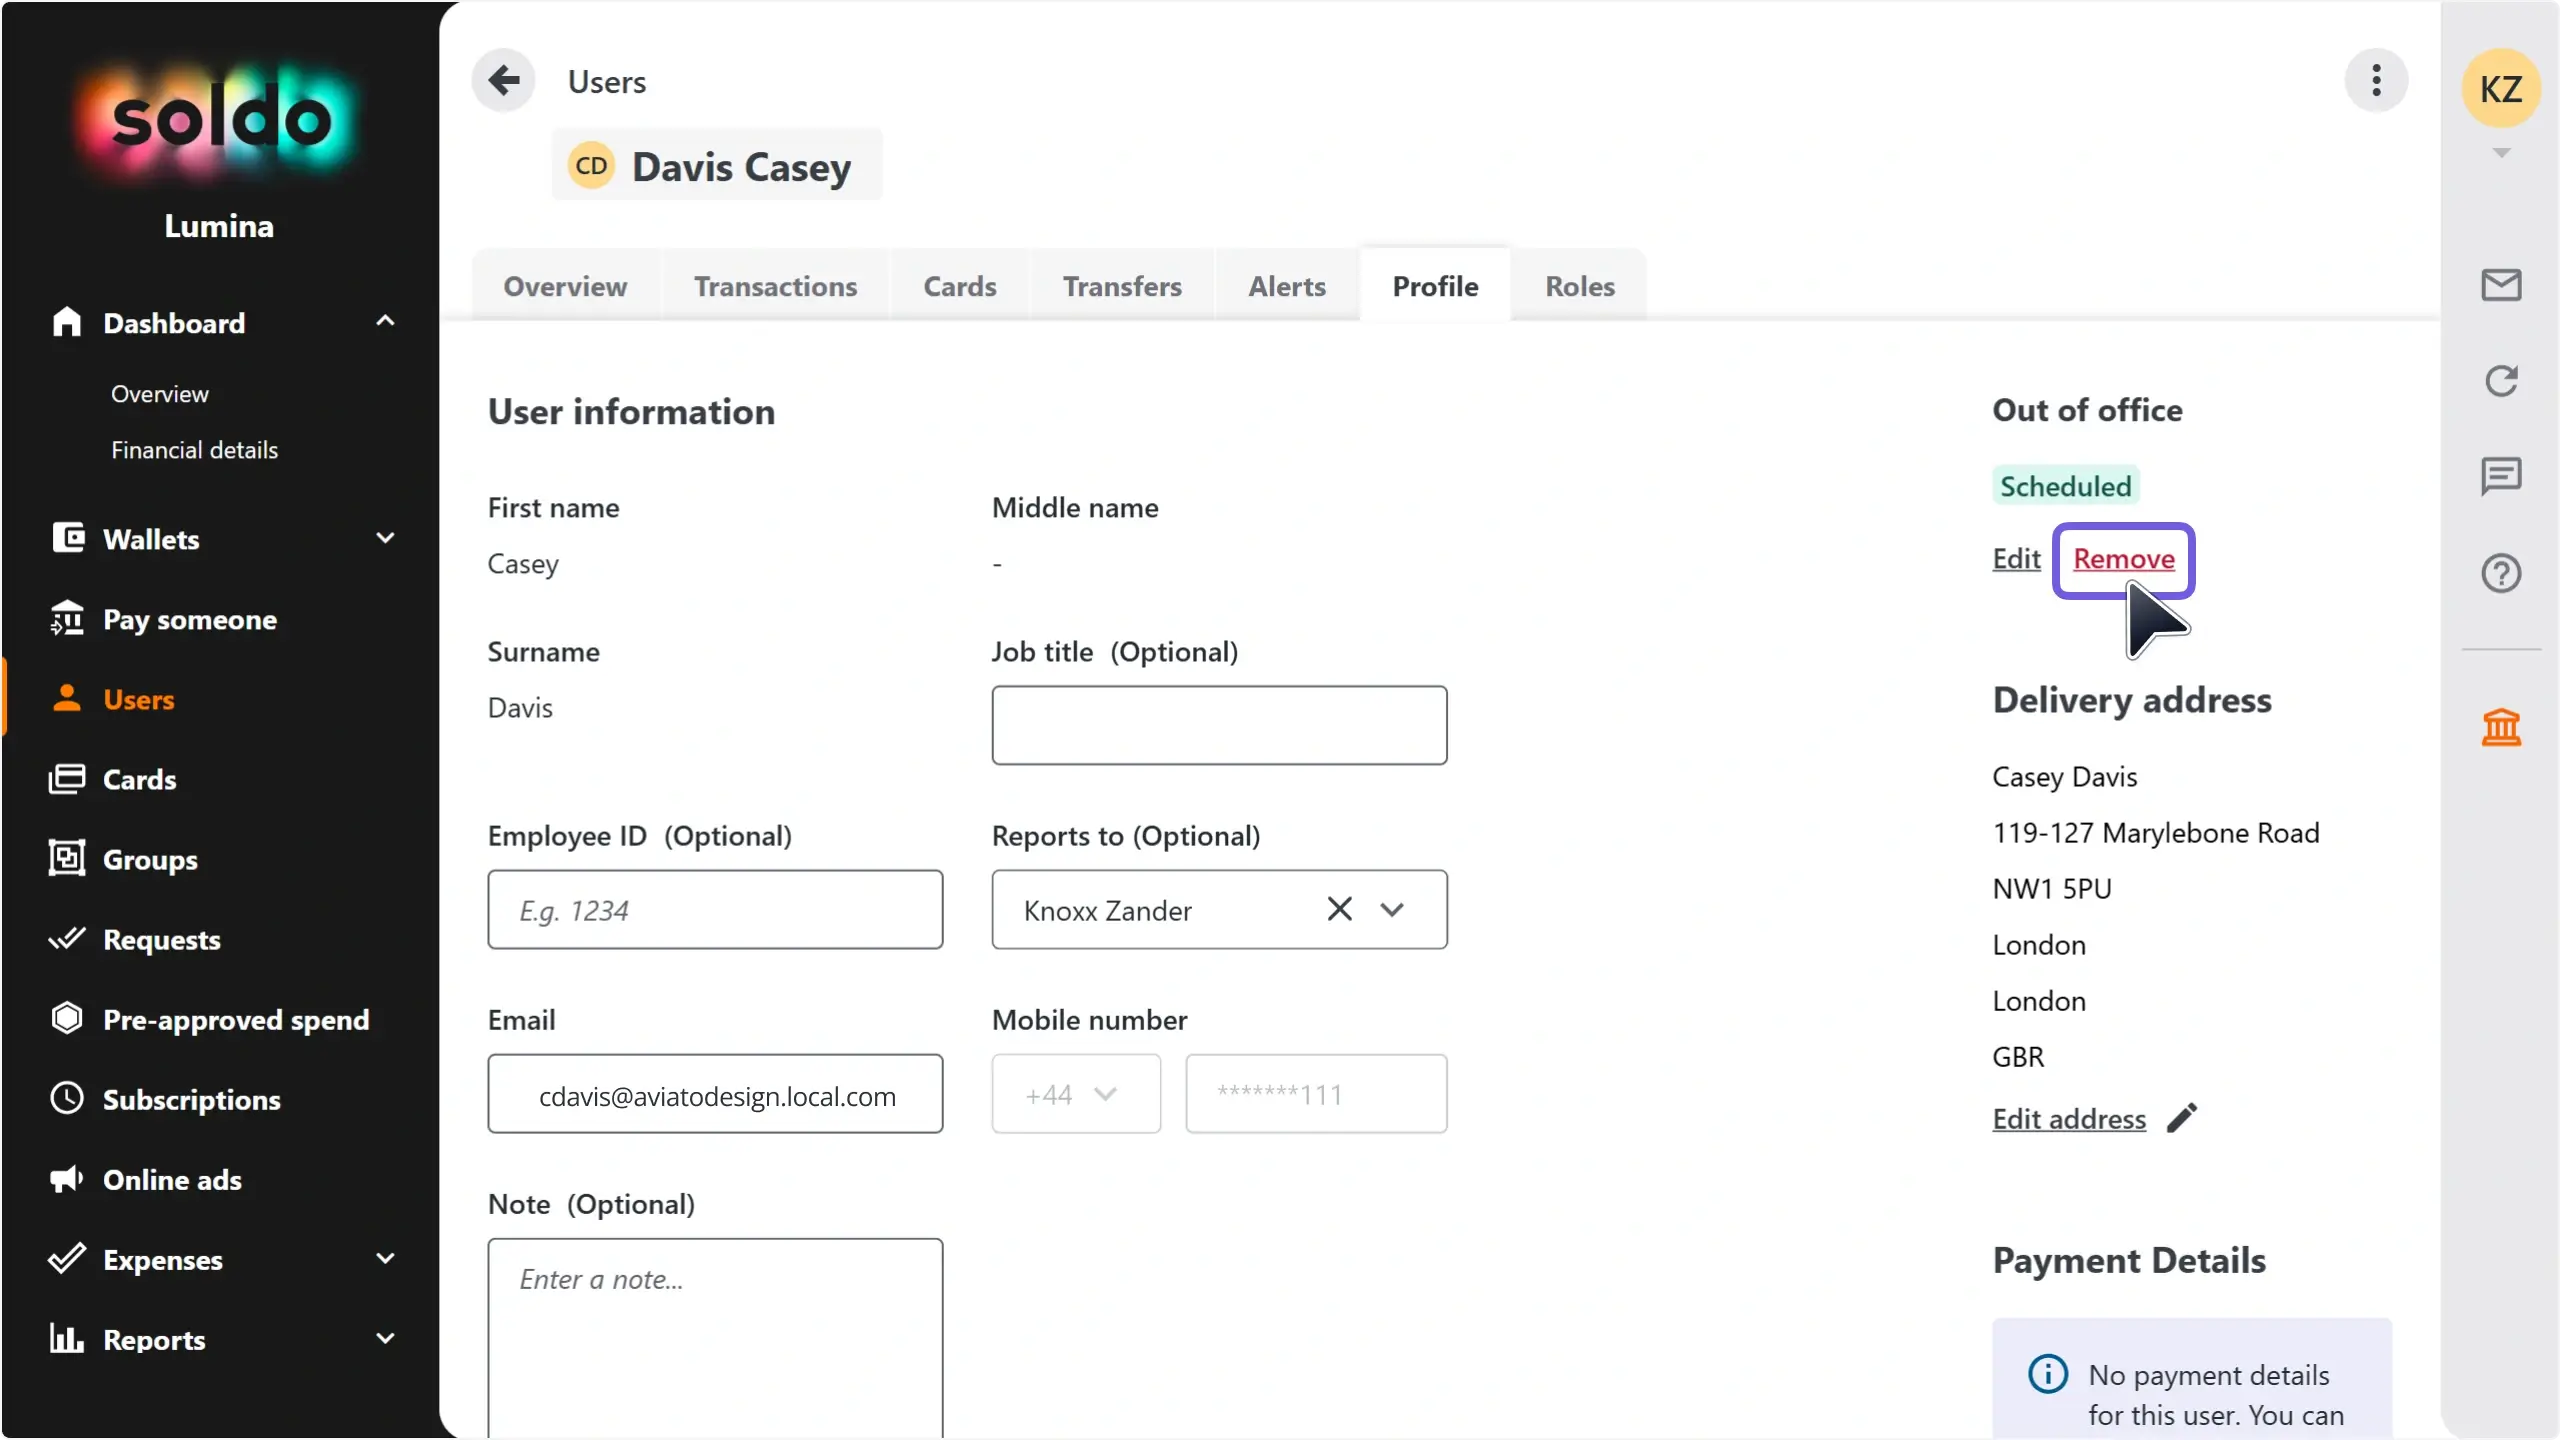Viewport: 2560px width, 1440px height.
Task: Open the Reports to dropdown chevron
Action: tap(1392, 910)
